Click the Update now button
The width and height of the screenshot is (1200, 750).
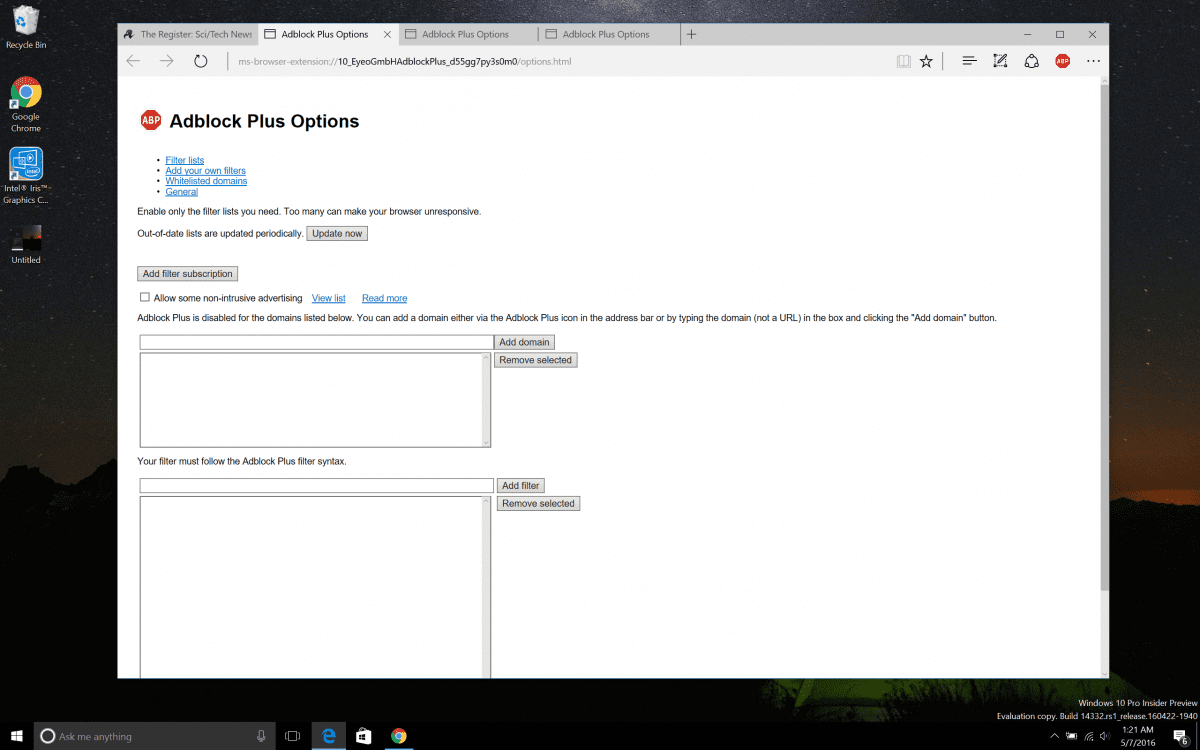pos(337,233)
